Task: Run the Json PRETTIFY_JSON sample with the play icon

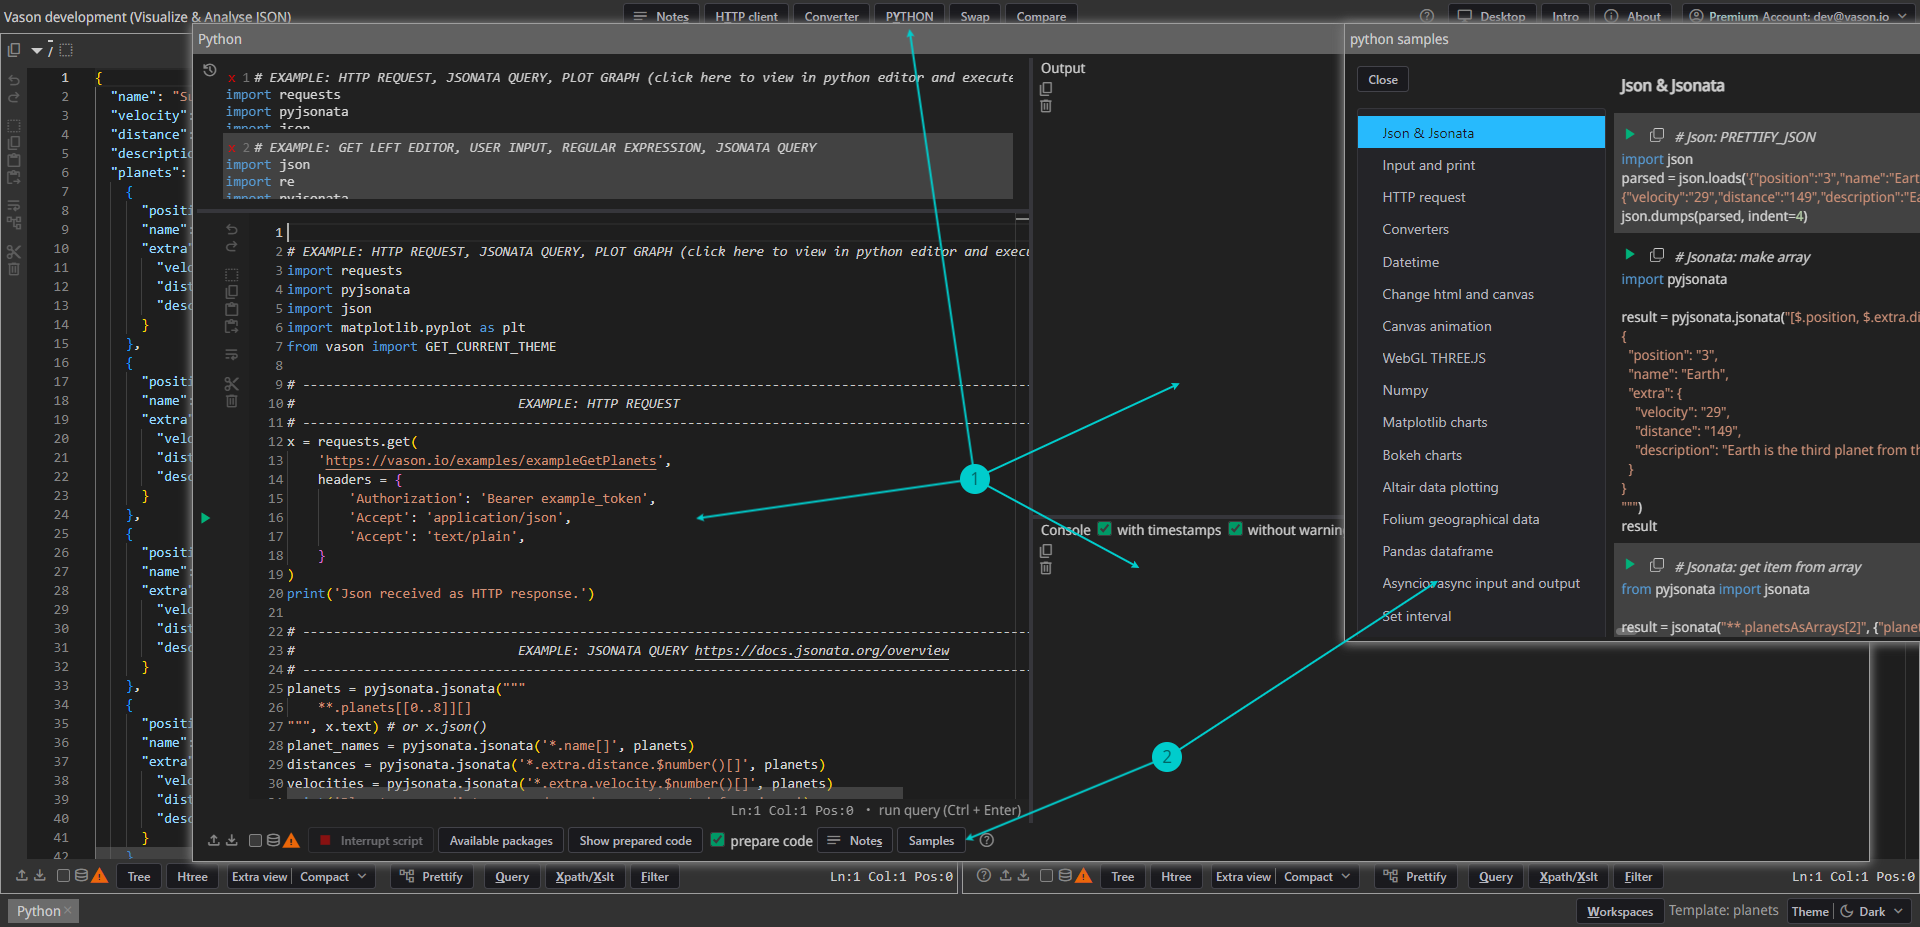Action: tap(1630, 134)
